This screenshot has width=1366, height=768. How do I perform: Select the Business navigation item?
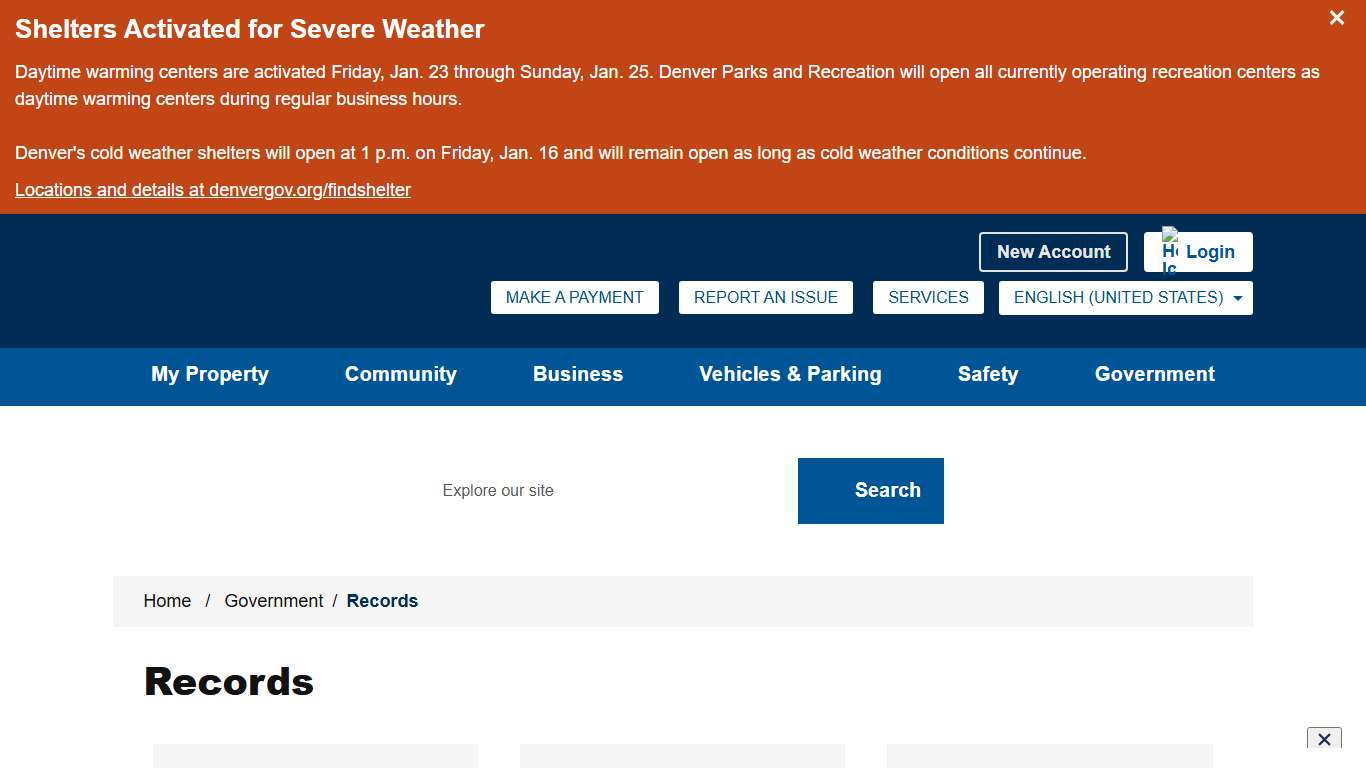577,375
